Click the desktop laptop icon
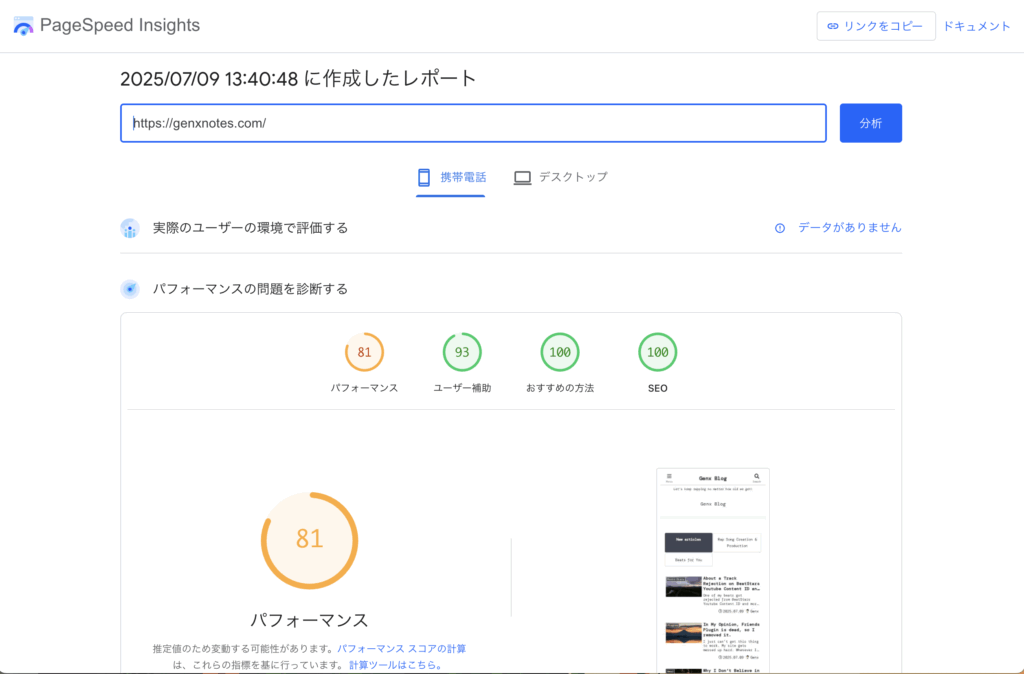The height and width of the screenshot is (674, 1024). pos(522,177)
